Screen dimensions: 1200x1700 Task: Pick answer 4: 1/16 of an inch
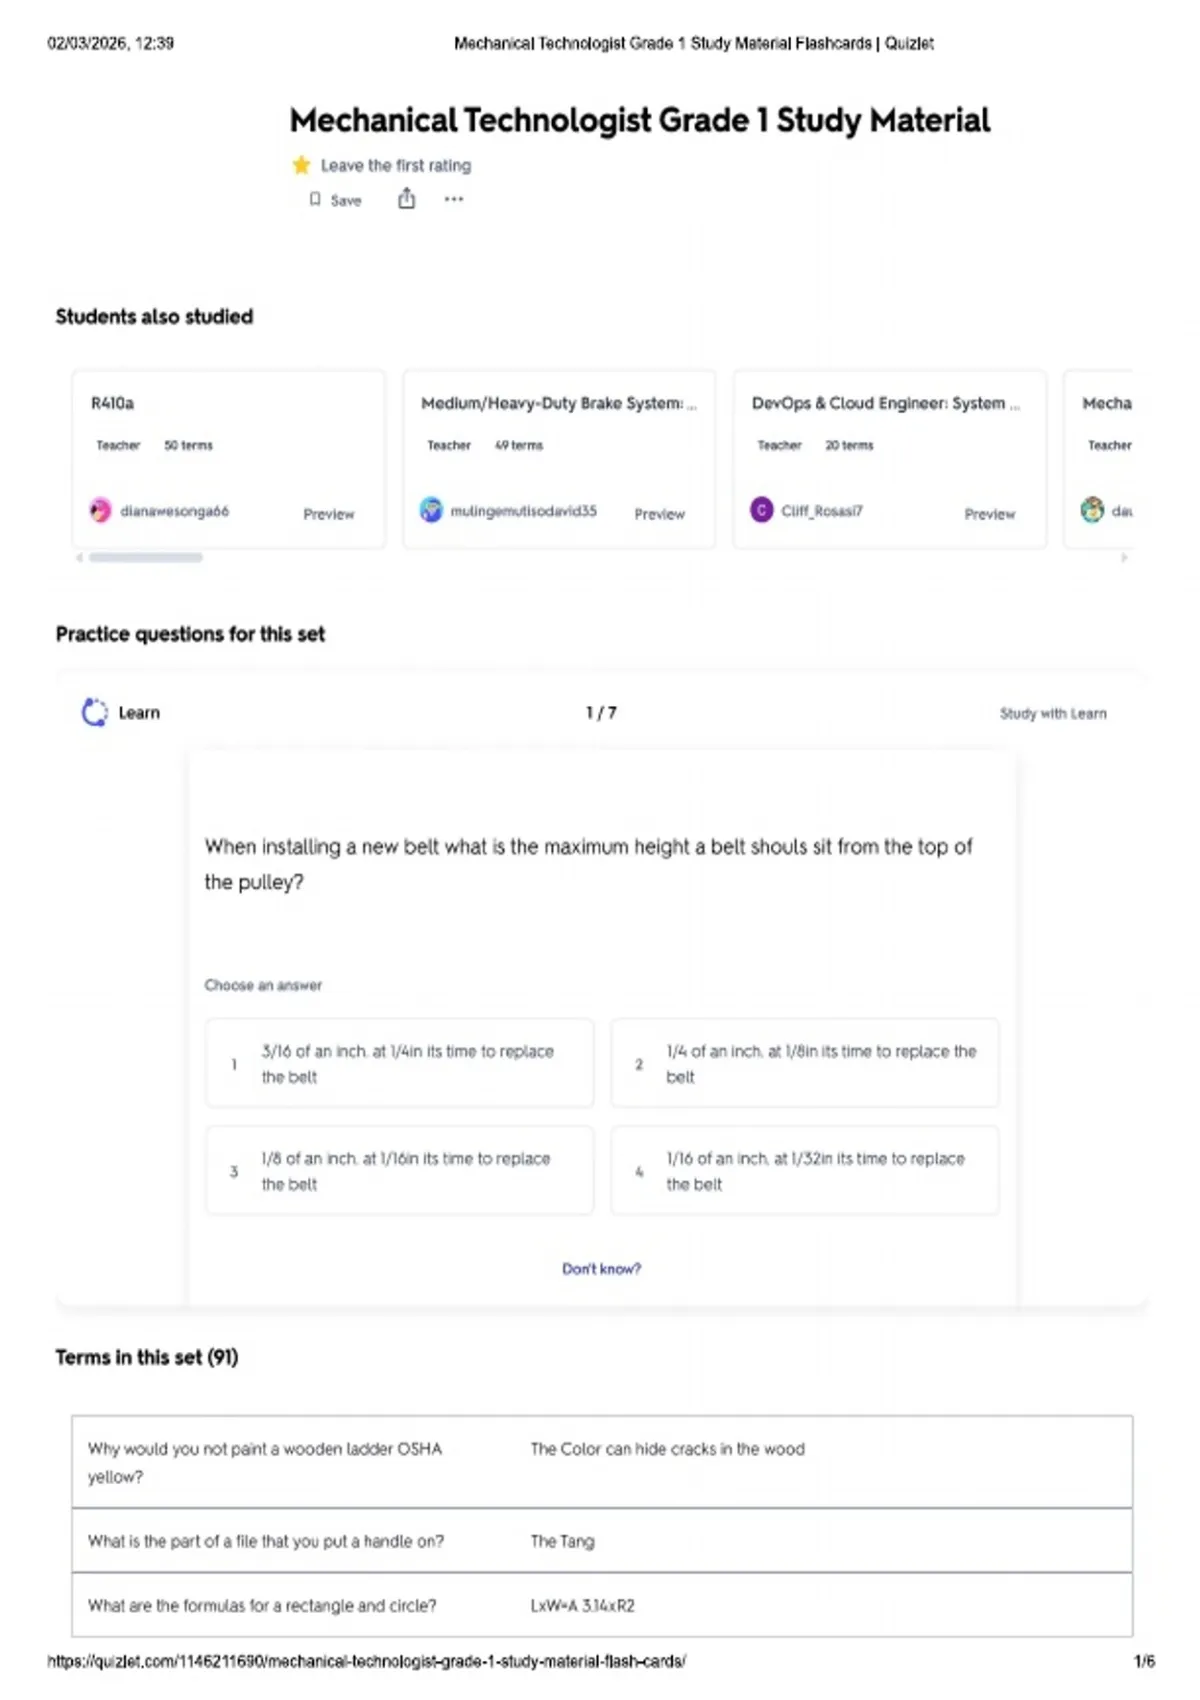click(804, 1171)
